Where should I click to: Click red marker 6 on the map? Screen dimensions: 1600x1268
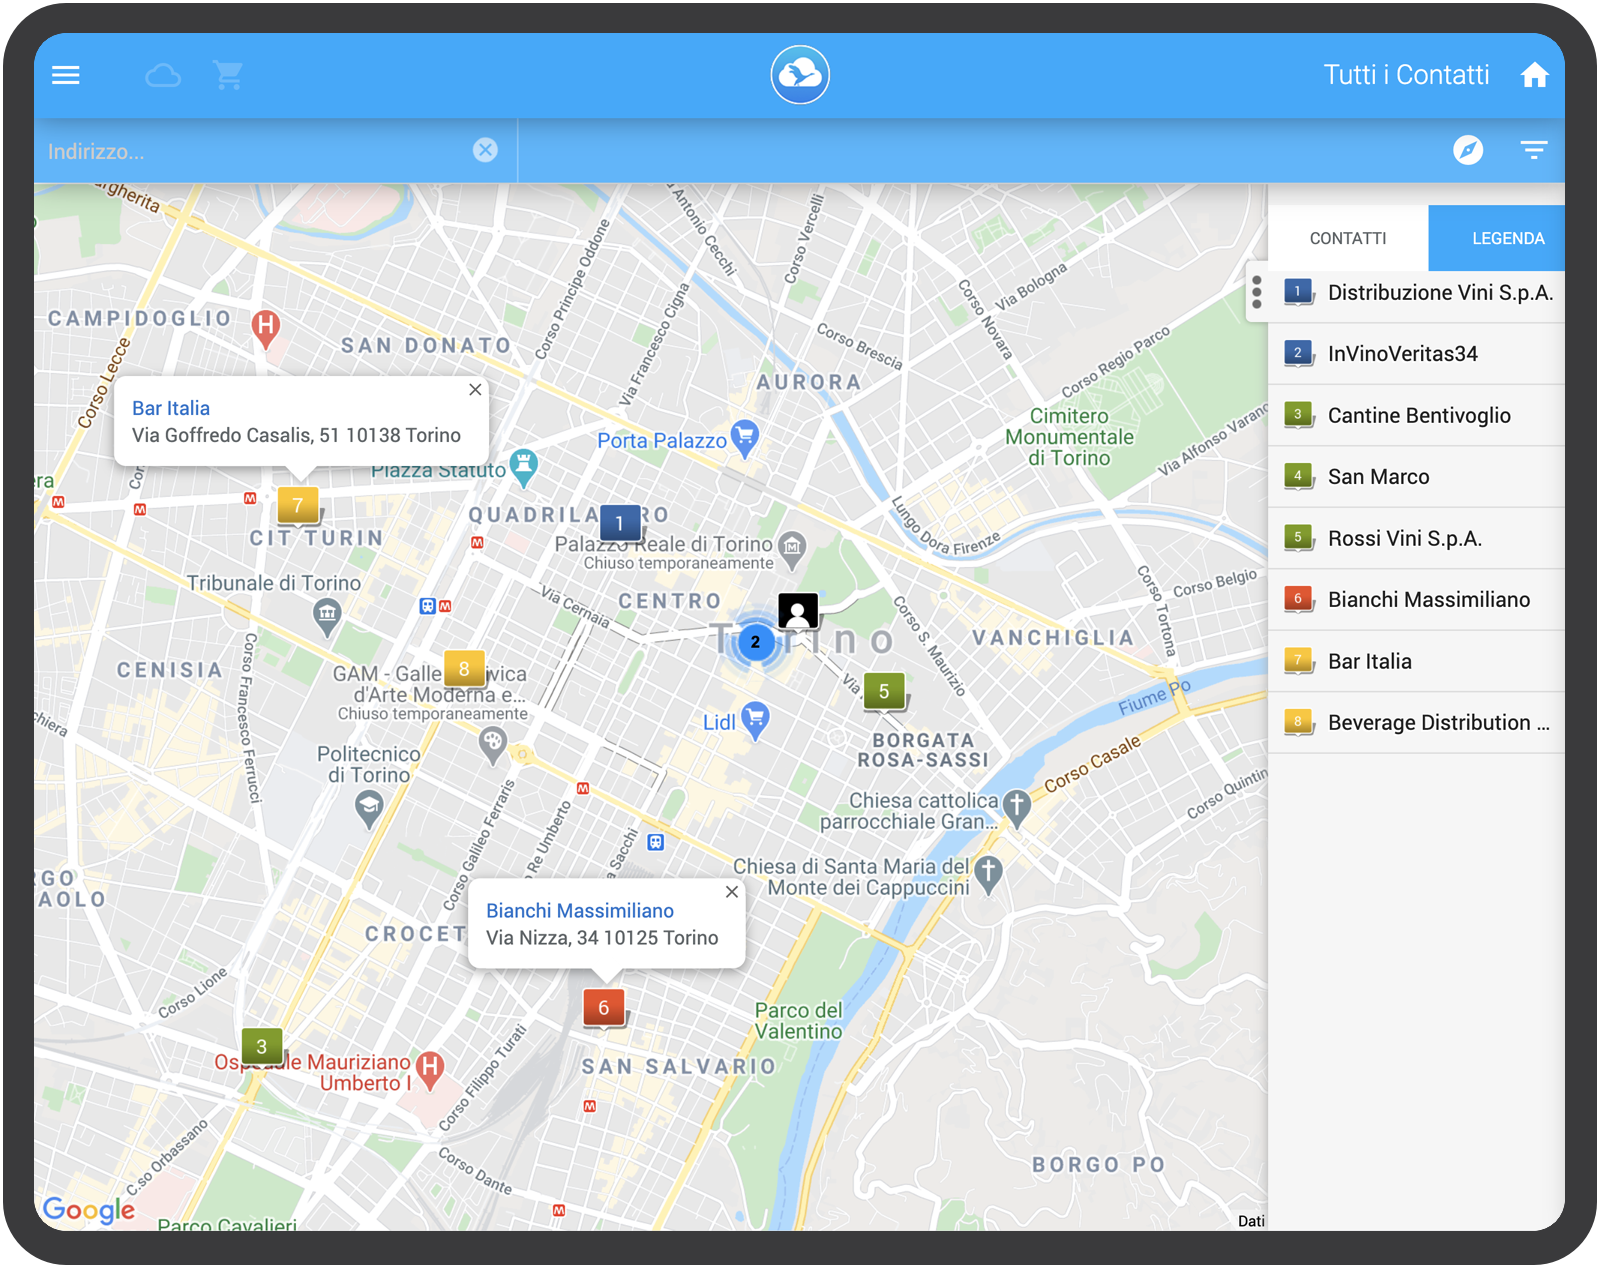[x=603, y=1008]
